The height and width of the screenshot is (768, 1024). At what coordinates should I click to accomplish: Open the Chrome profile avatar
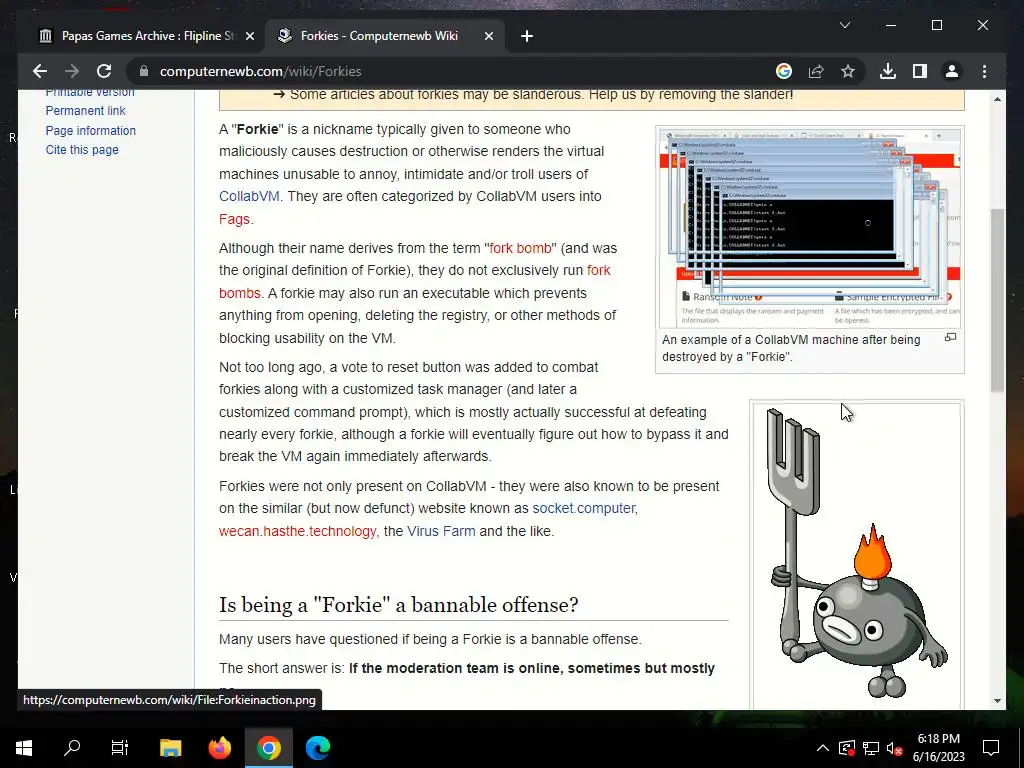coord(952,71)
